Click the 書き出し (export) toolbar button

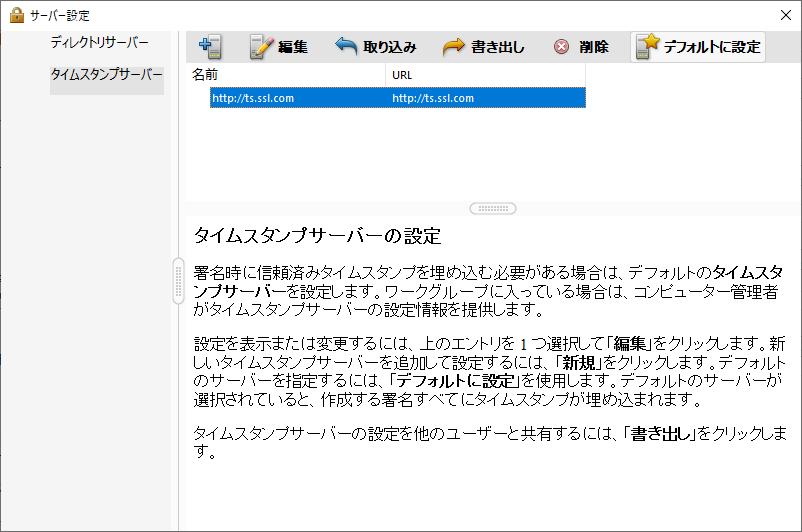[484, 47]
